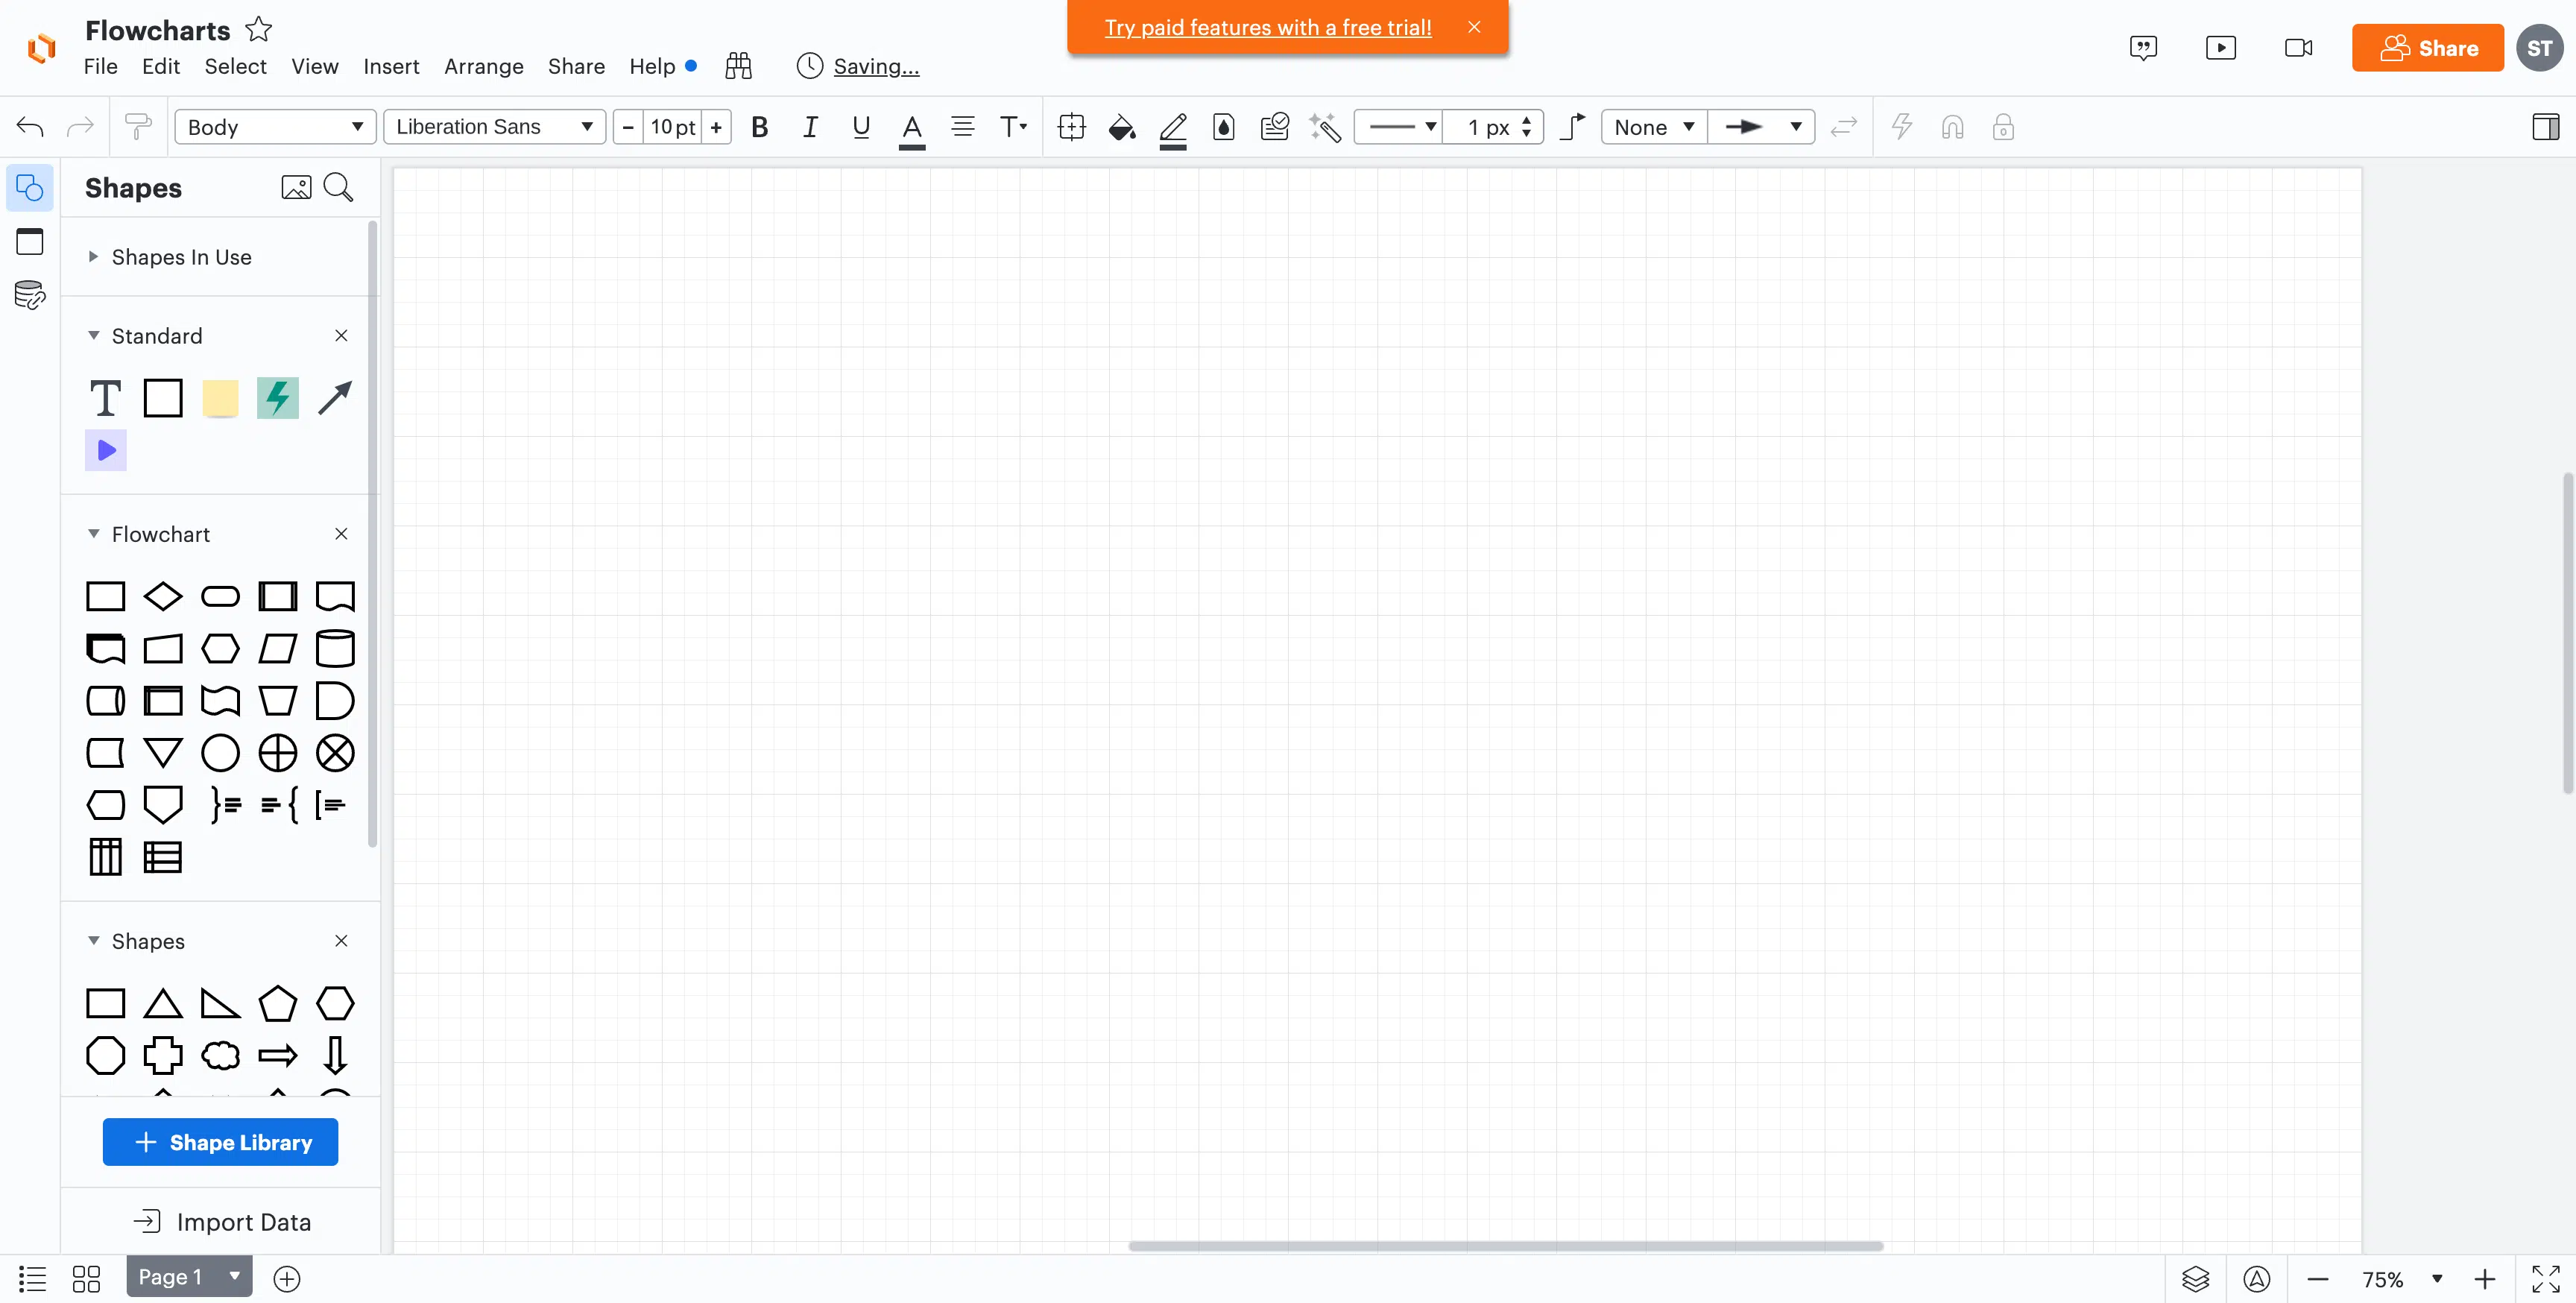Viewport: 2576px width, 1303px height.
Task: Pick the cylinder database flowchart shape
Action: [x=334, y=648]
